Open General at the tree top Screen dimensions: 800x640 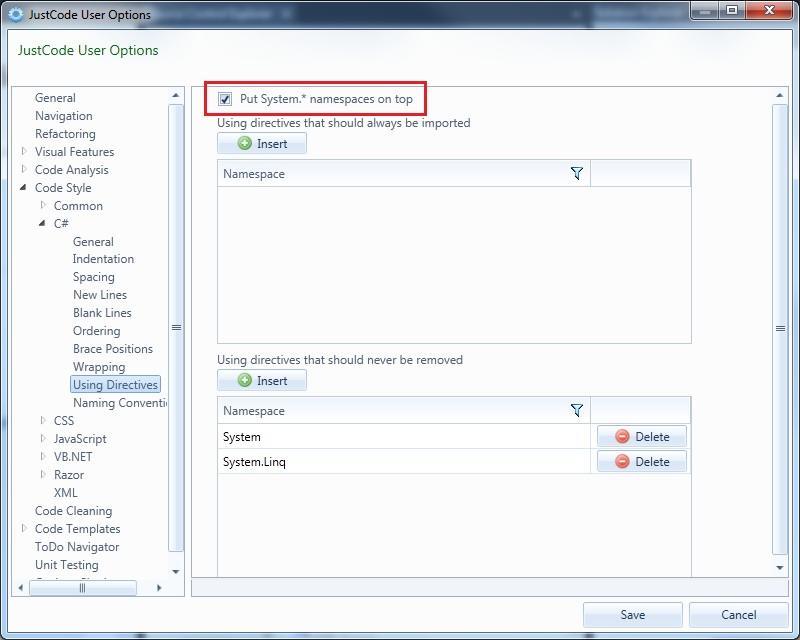pos(55,97)
